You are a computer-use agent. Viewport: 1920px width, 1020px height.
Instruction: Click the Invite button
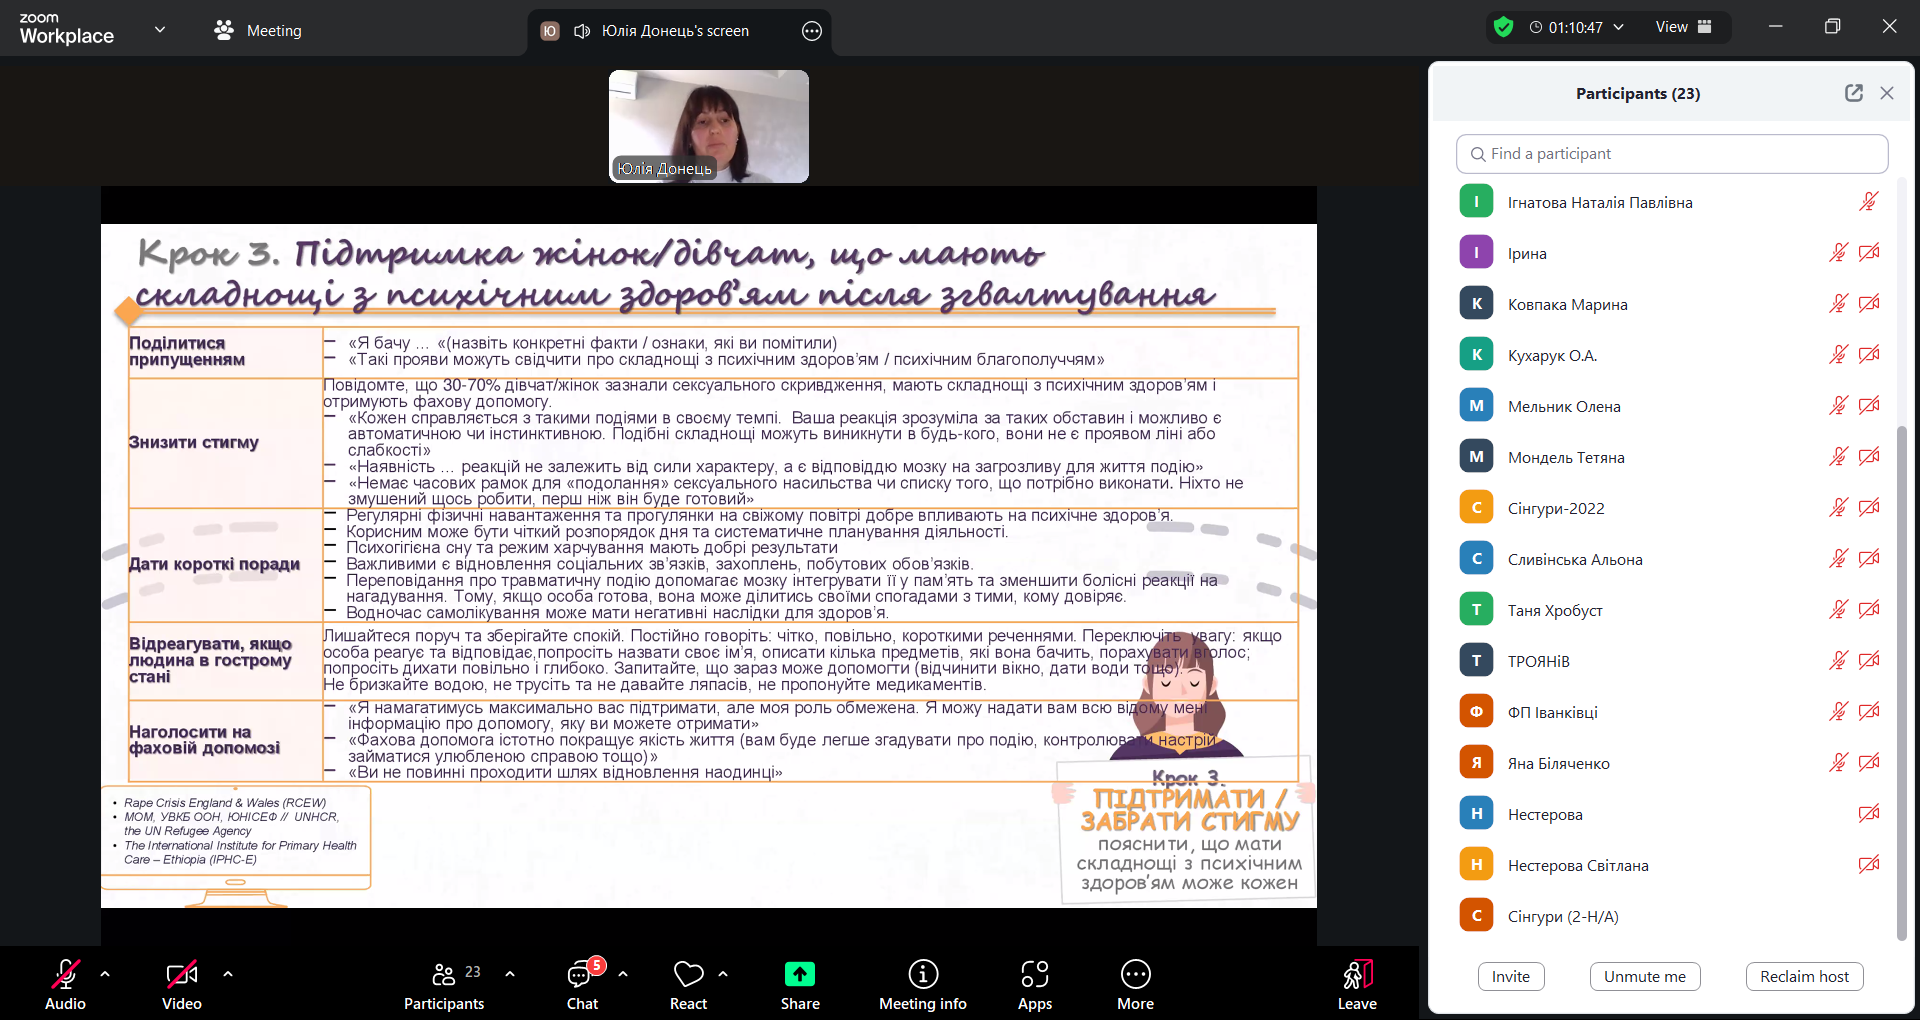click(1510, 976)
